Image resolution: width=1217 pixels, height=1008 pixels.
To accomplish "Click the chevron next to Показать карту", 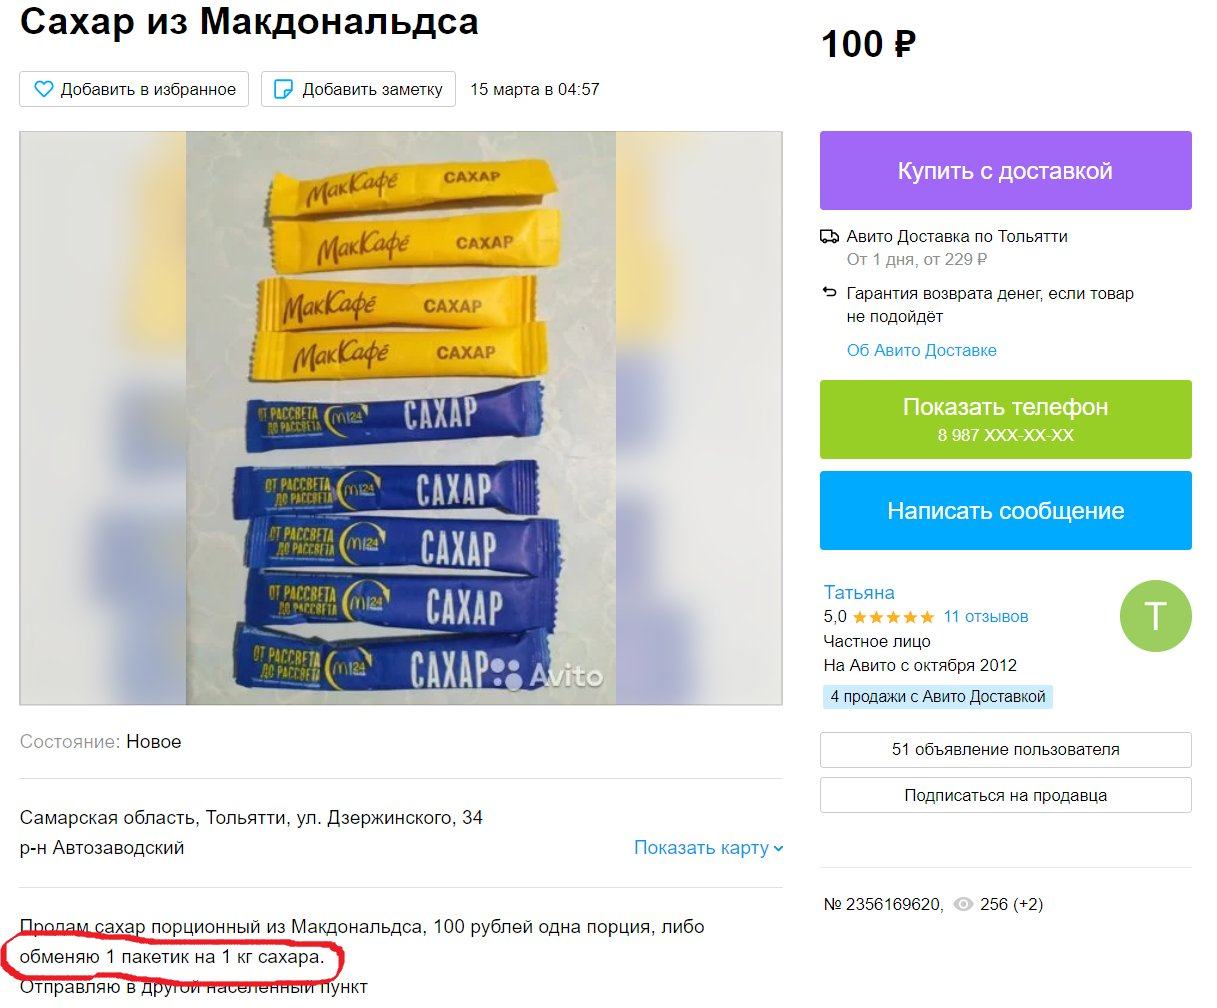I will pyautogui.click(x=778, y=849).
